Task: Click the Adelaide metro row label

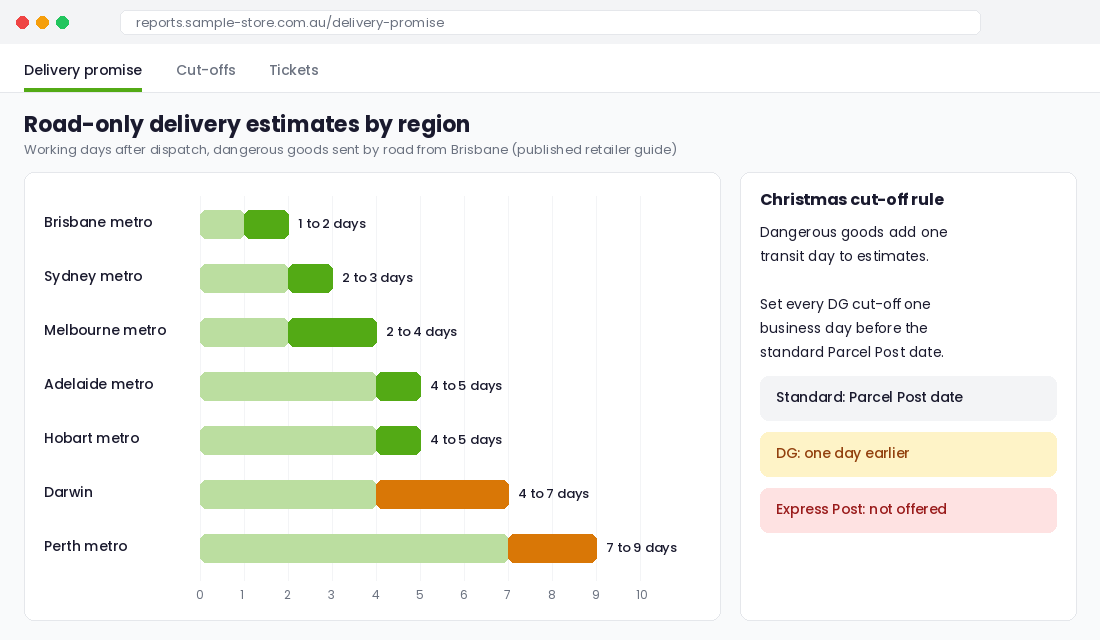Action: [x=99, y=385]
